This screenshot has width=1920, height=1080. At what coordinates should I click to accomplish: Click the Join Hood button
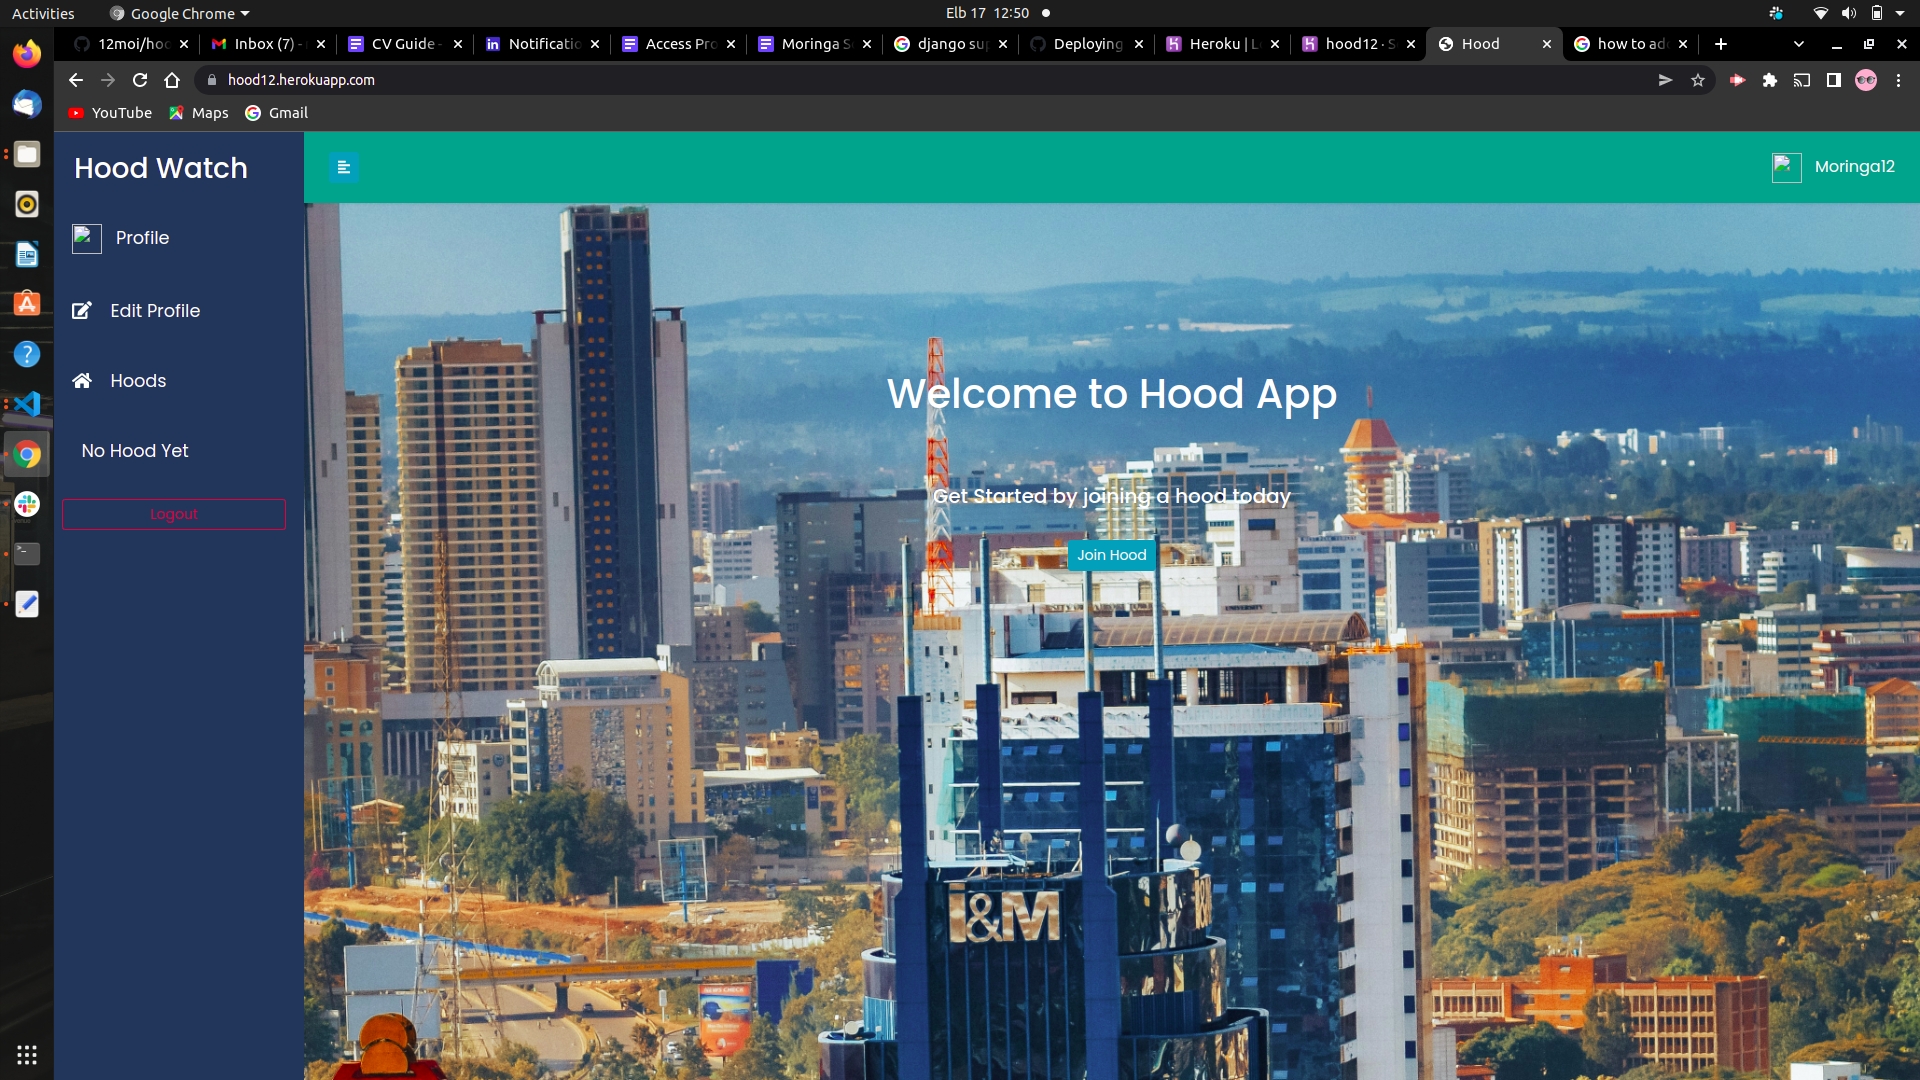(1112, 555)
